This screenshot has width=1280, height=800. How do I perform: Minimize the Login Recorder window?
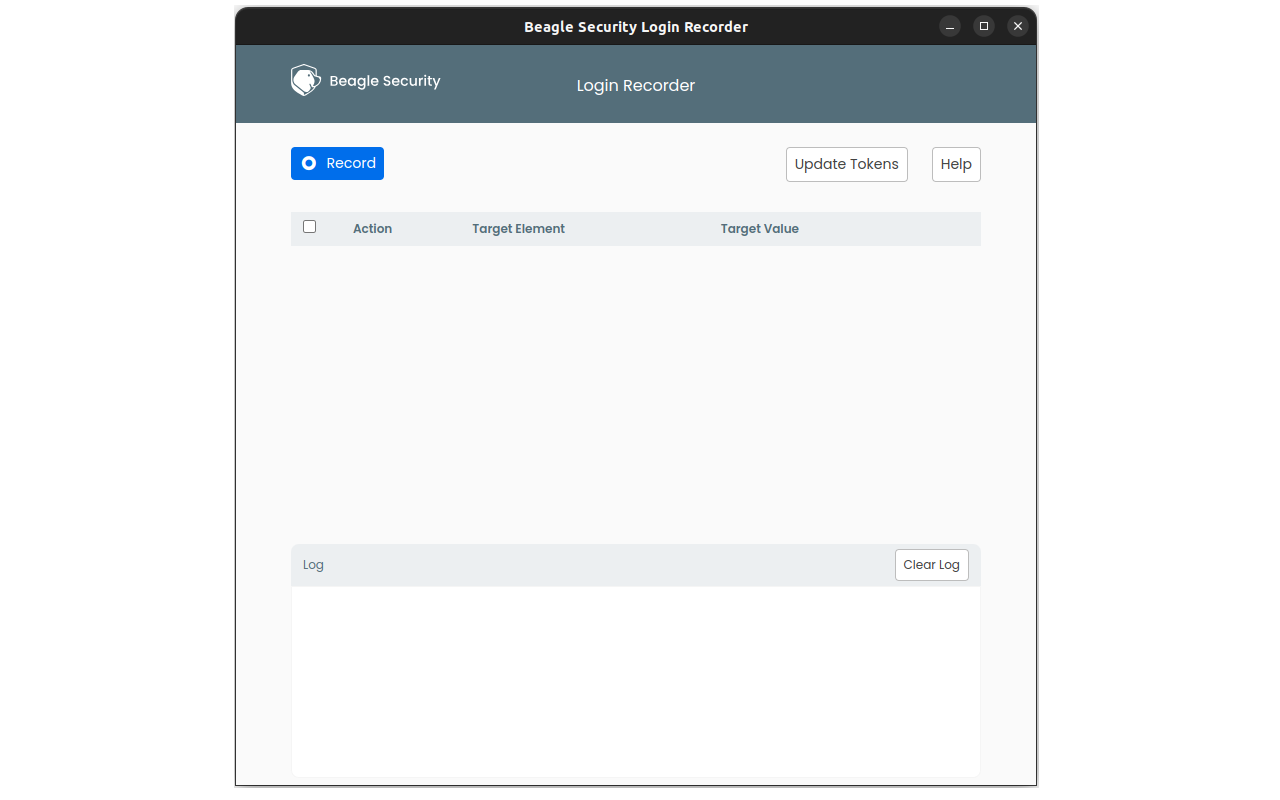click(x=950, y=26)
